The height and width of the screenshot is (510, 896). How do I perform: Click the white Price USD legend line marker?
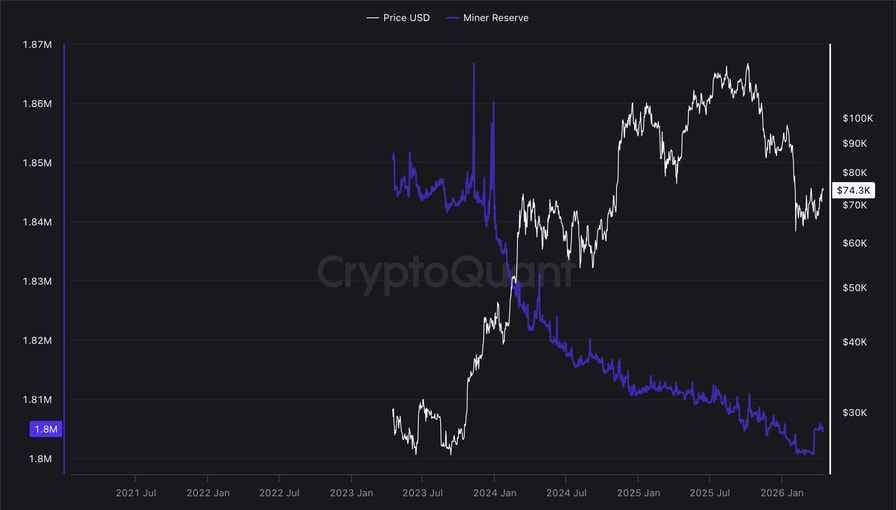click(x=373, y=18)
